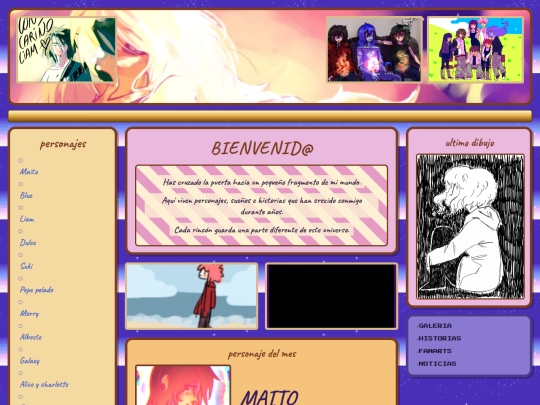This screenshot has height=405, width=540.
Task: Click the personajes sidebar heading
Action: pos(63,144)
